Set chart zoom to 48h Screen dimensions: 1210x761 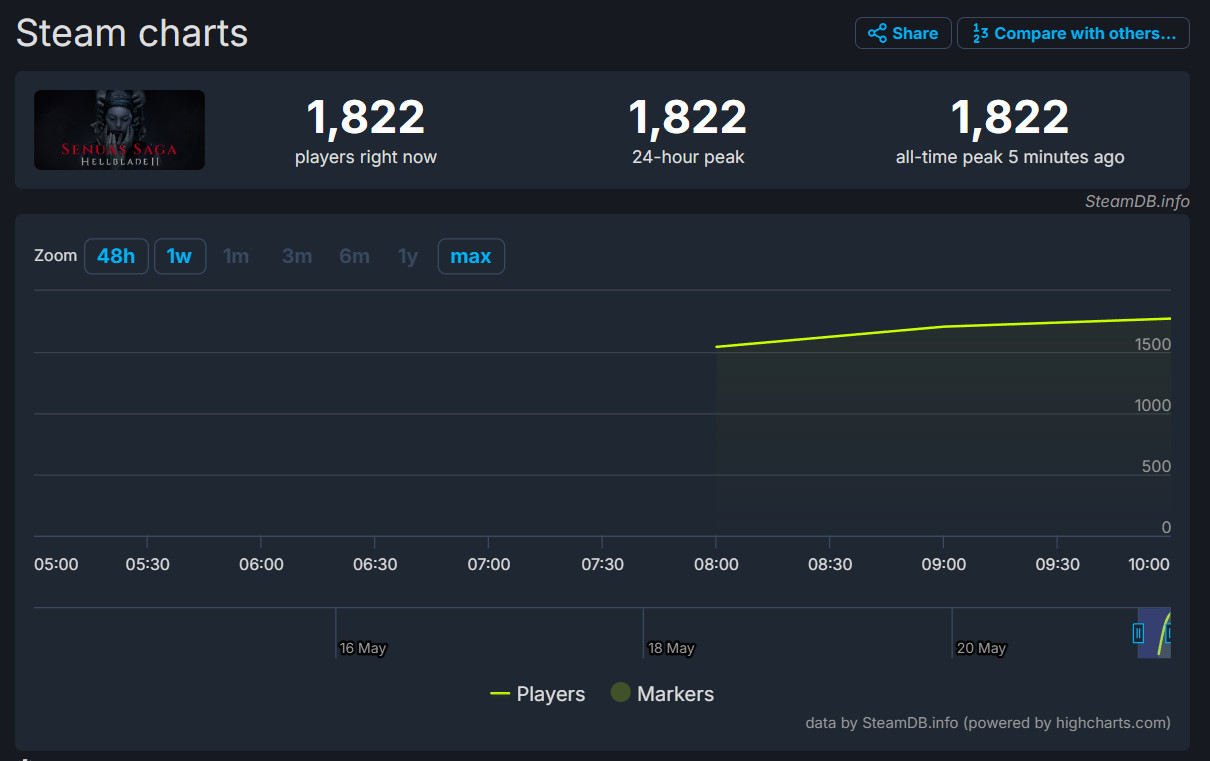coord(116,256)
